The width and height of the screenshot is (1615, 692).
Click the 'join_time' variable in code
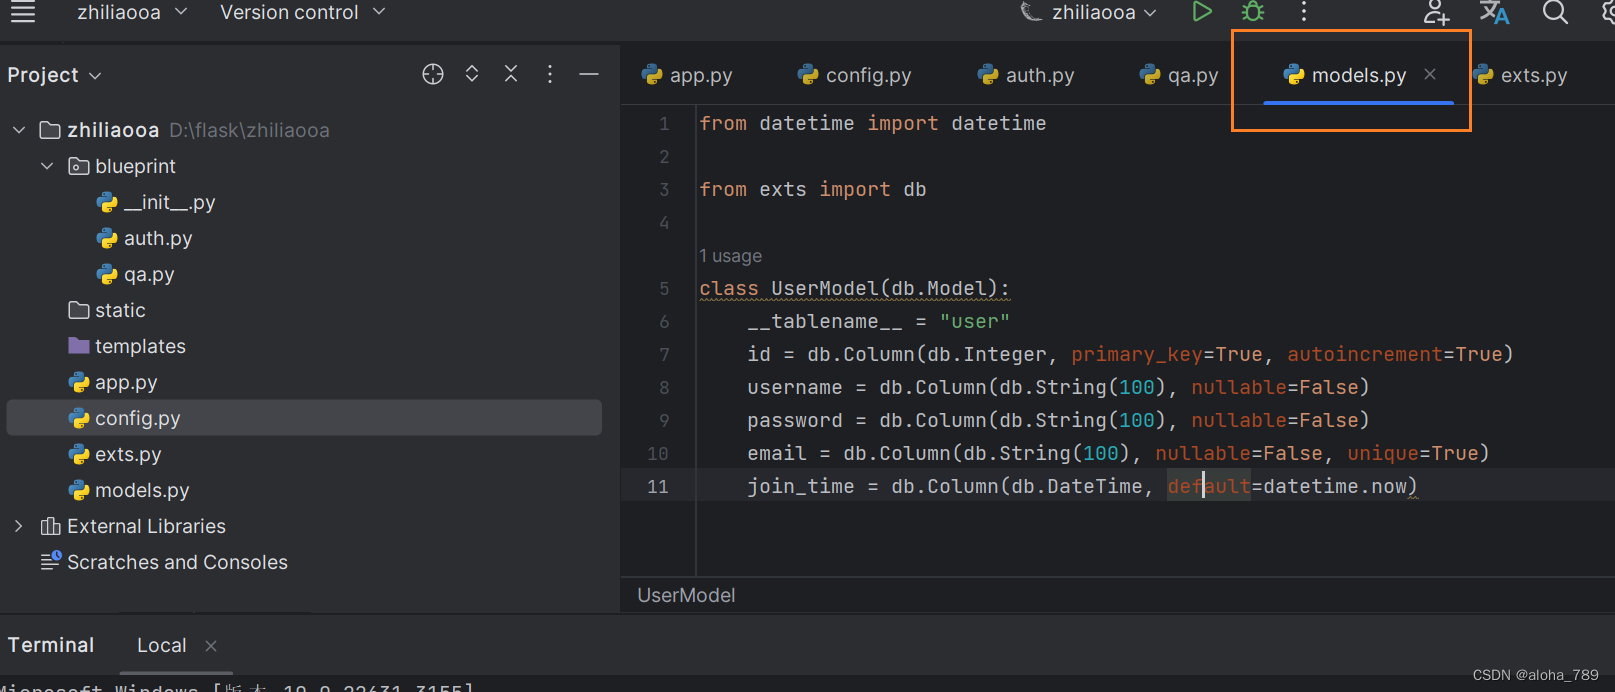click(800, 486)
